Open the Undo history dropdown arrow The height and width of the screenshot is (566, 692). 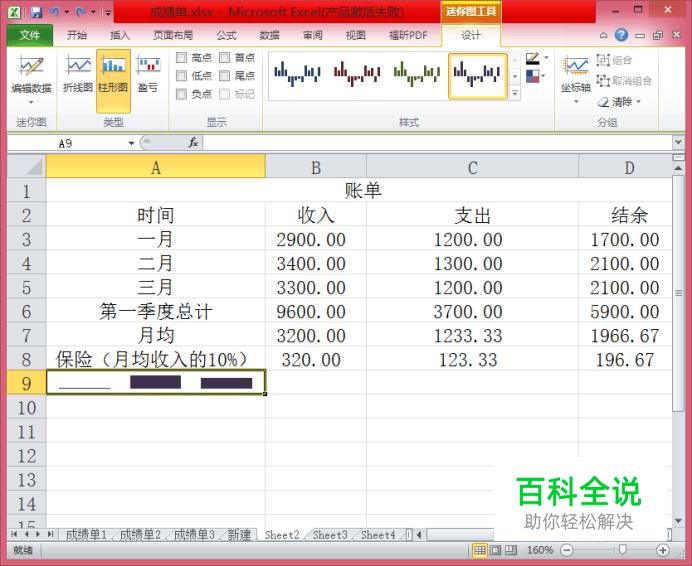pyautogui.click(x=67, y=11)
